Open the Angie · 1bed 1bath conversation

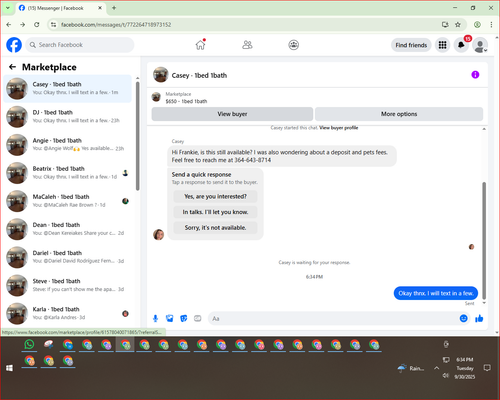[68, 145]
